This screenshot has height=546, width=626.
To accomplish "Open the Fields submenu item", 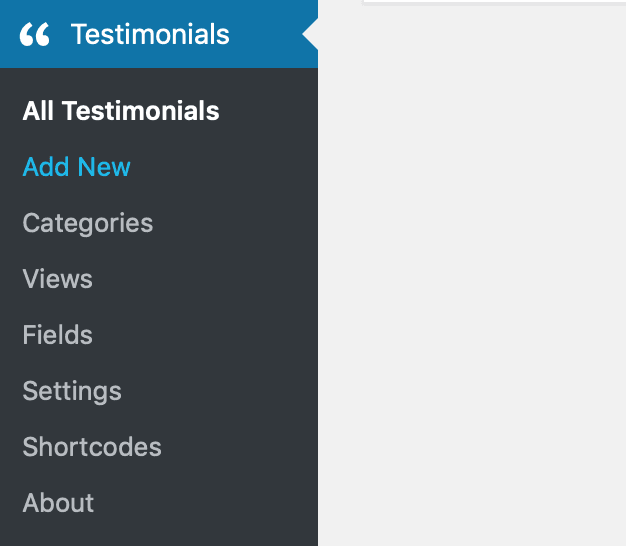I will [x=57, y=335].
